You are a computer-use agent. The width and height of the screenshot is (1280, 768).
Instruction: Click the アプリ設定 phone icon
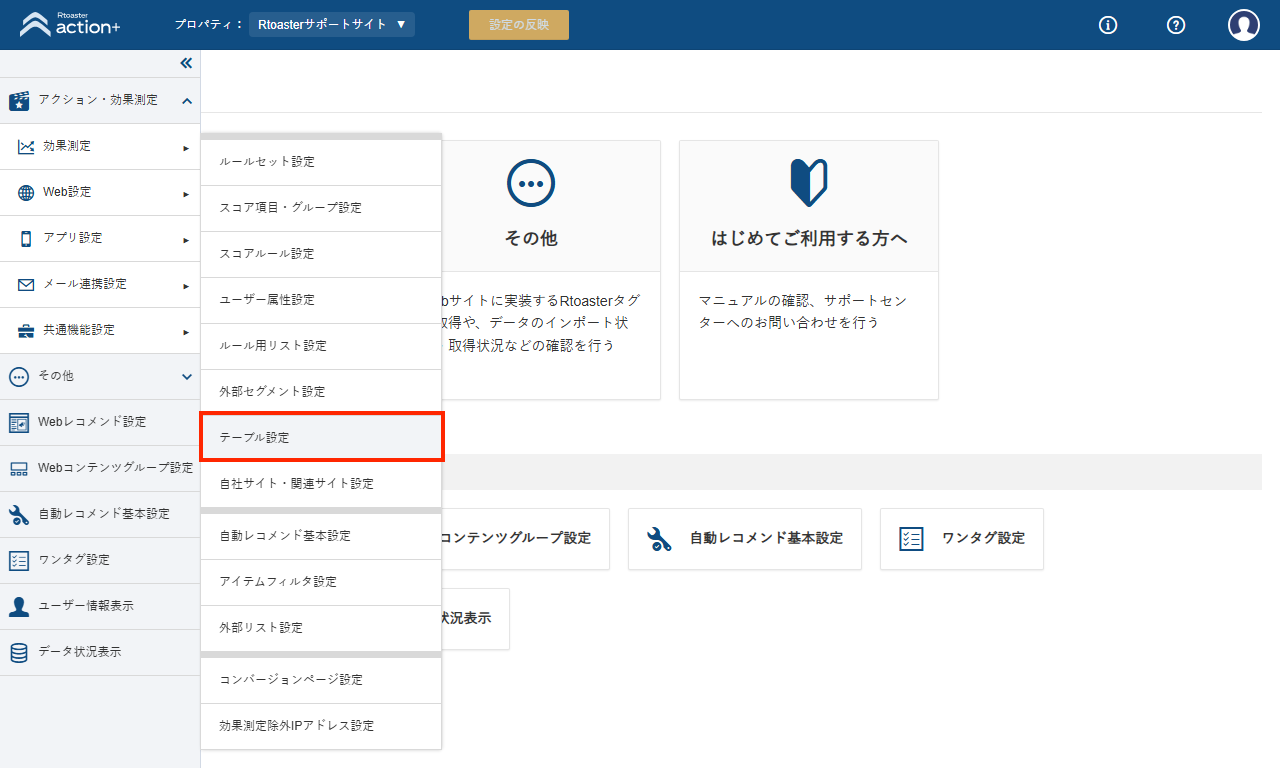(x=26, y=239)
